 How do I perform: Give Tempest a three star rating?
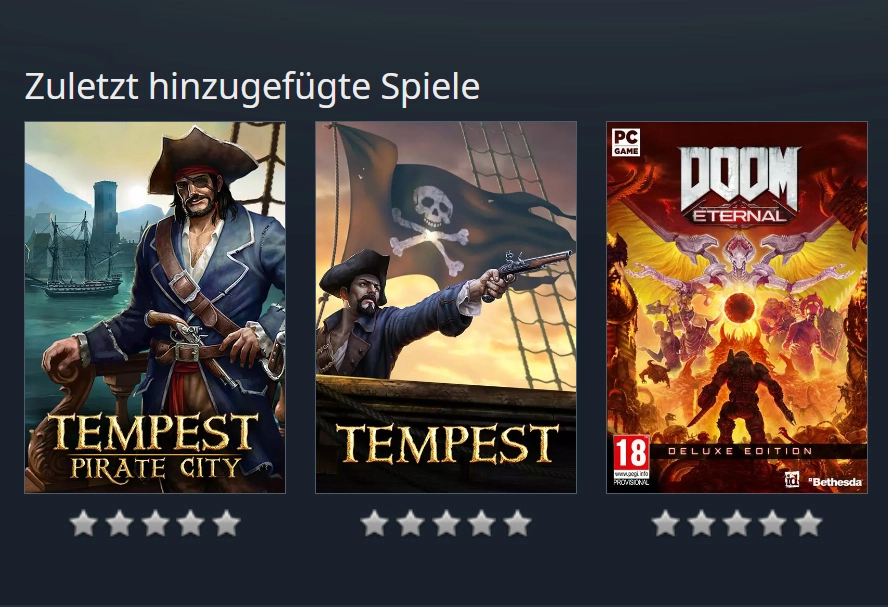(x=446, y=523)
